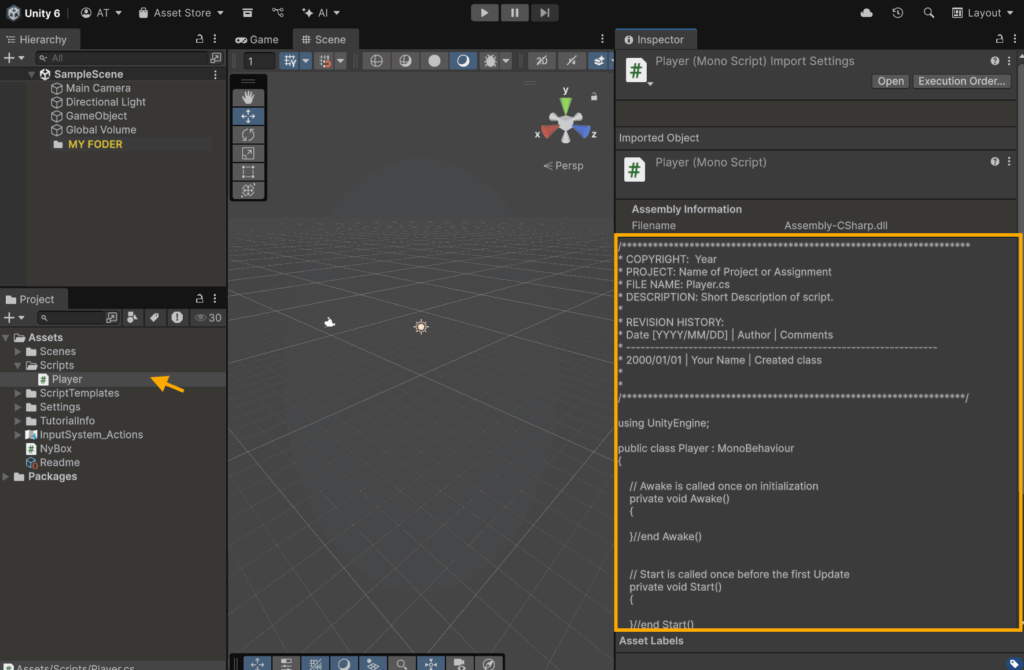Click the Execution Order button
The height and width of the screenshot is (670, 1024).
(961, 81)
